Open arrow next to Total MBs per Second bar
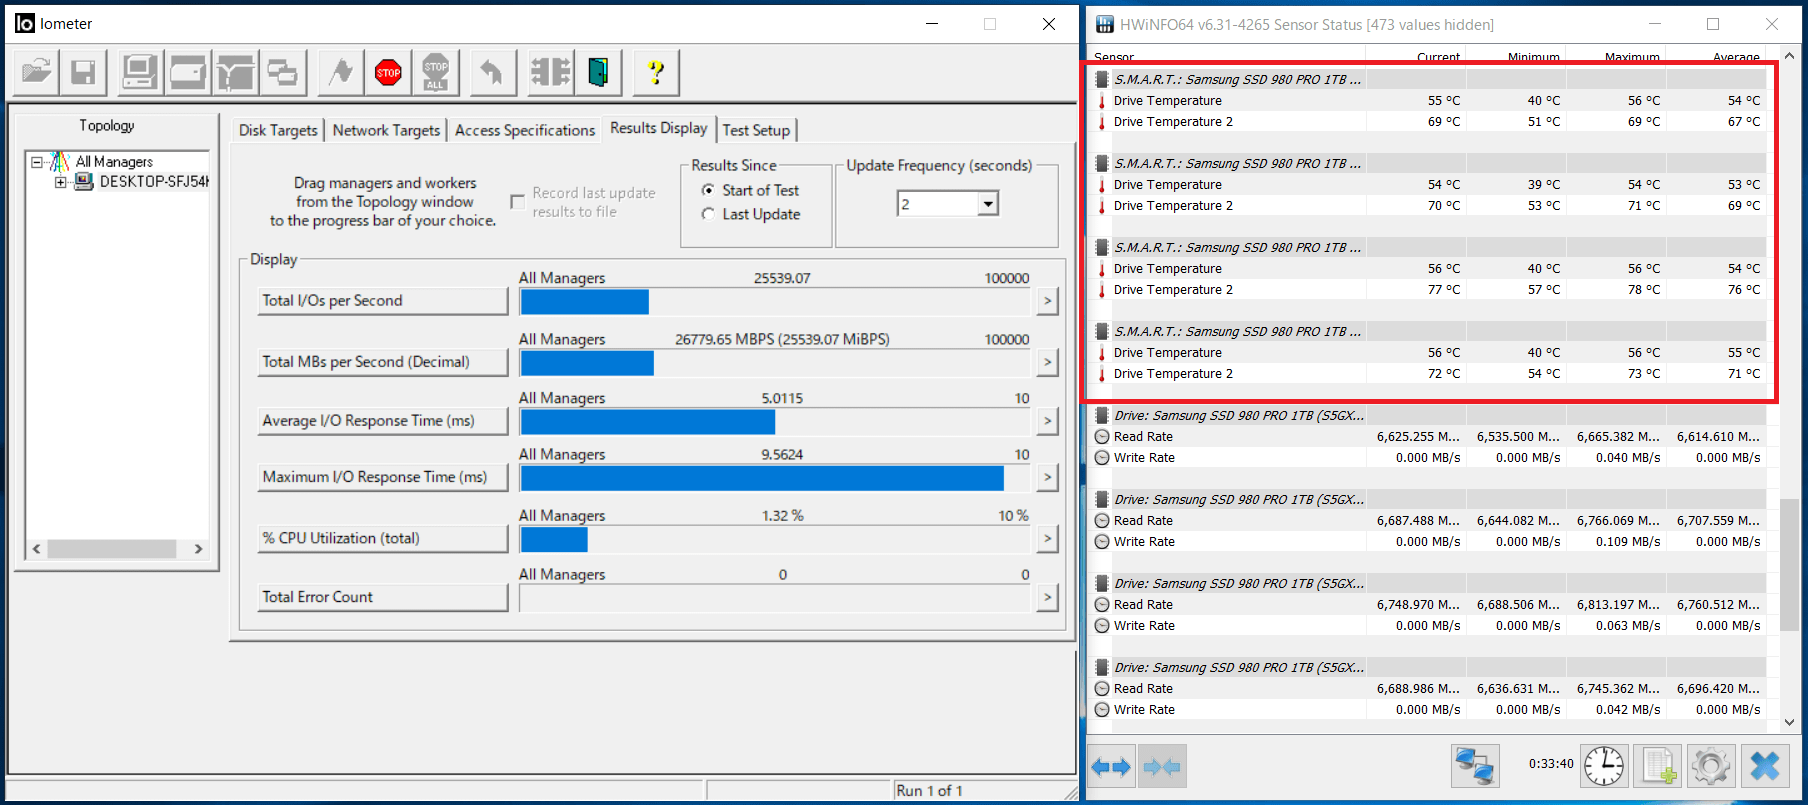The image size is (1808, 805). point(1047,362)
